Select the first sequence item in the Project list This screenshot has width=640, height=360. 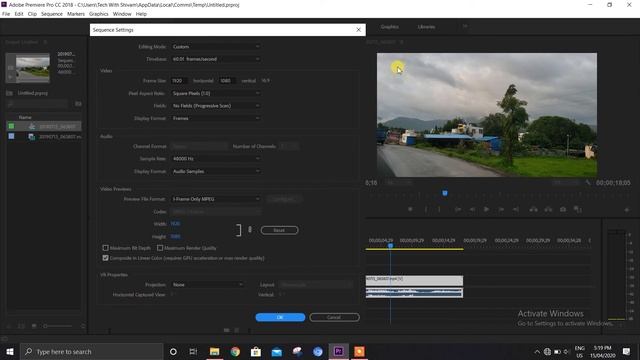tap(44, 126)
